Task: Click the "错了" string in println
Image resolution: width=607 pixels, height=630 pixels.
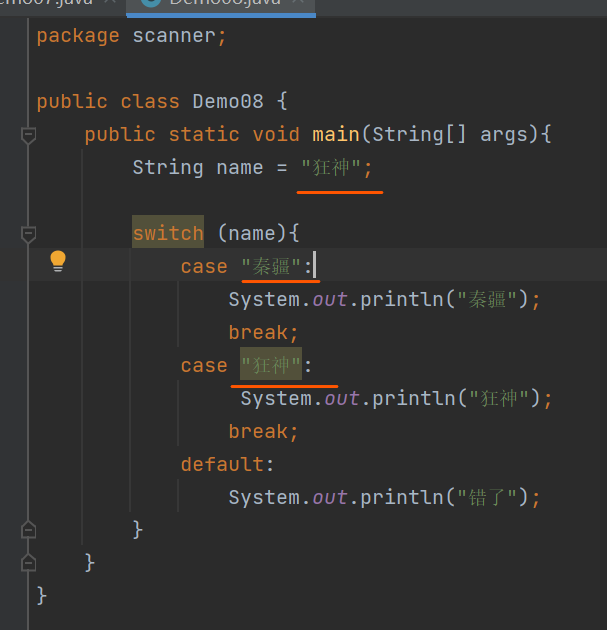Action: coord(486,497)
